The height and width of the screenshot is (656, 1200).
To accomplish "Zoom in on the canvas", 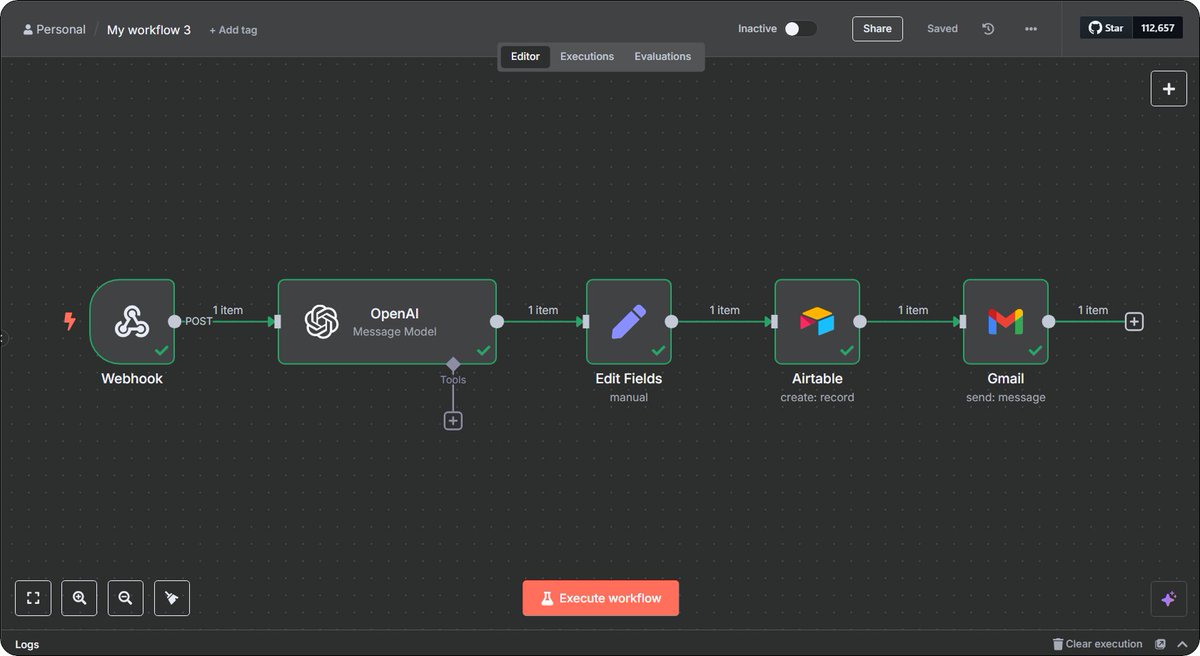I will tap(79, 598).
